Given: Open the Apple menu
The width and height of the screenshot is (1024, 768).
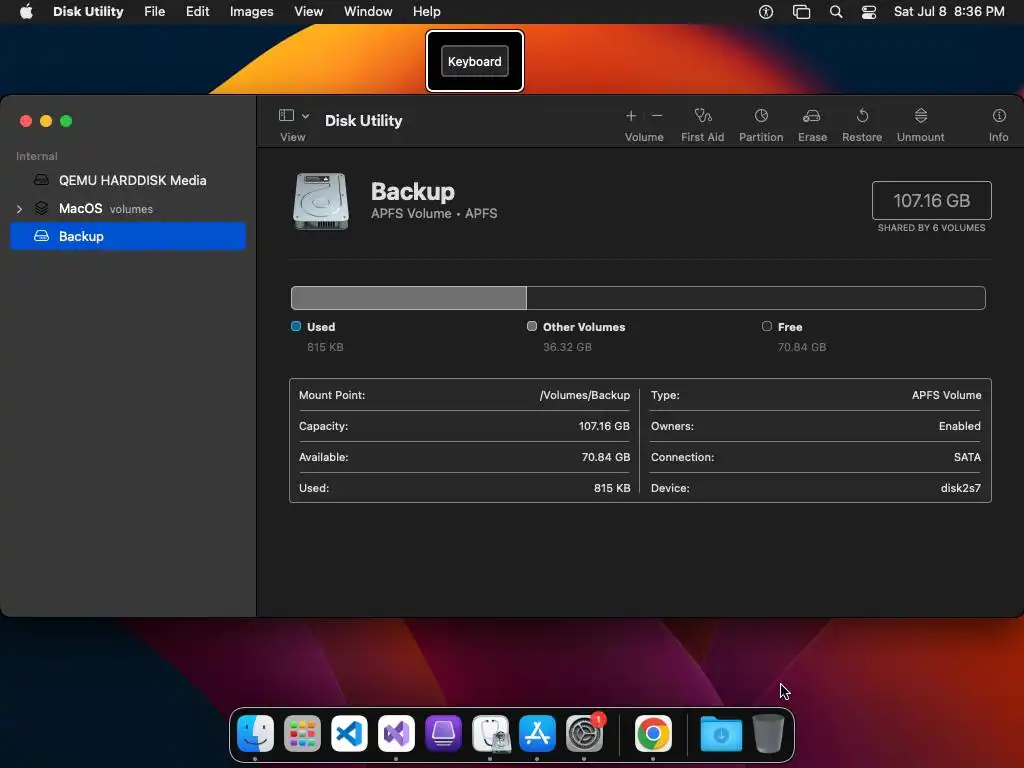Looking at the screenshot, I should pos(26,12).
